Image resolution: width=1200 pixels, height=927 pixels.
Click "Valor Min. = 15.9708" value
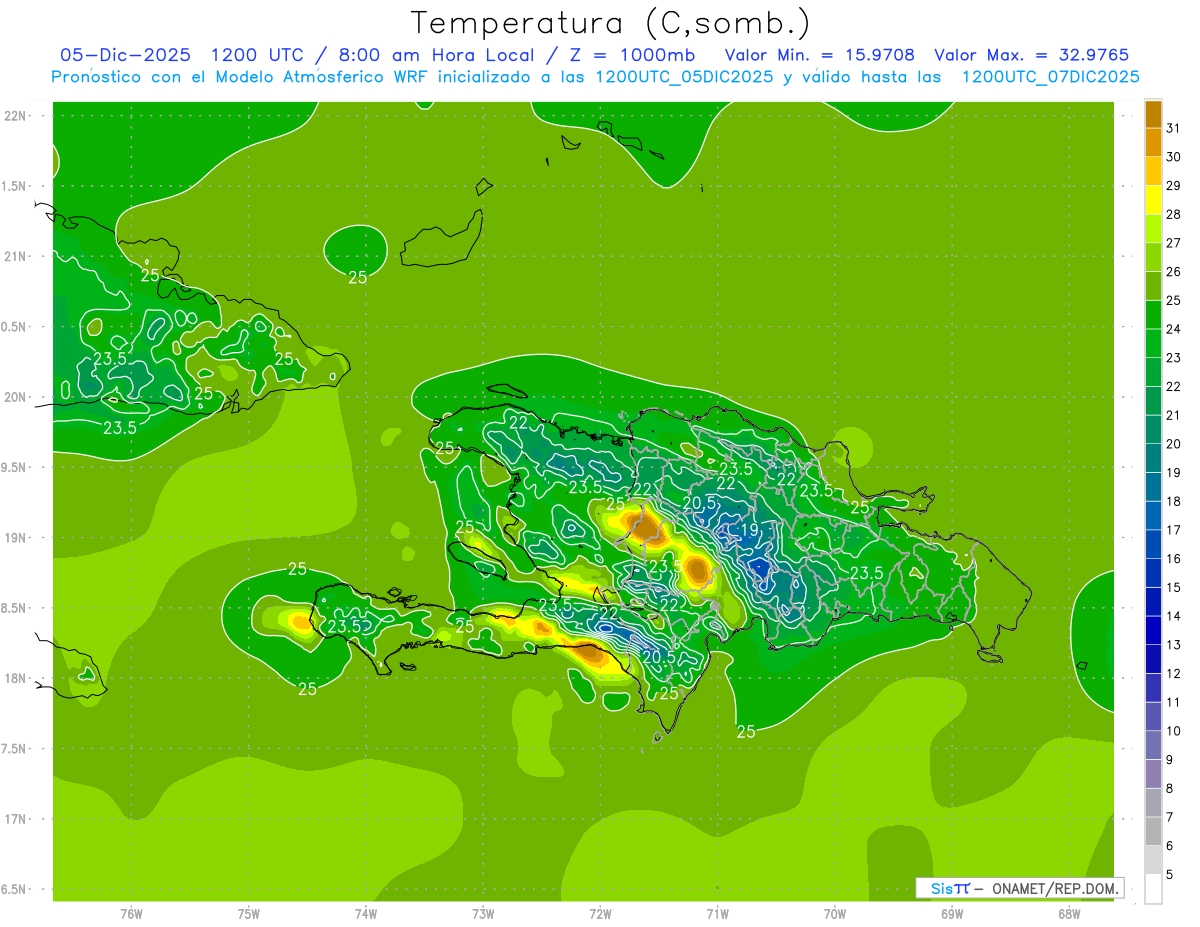(820, 55)
